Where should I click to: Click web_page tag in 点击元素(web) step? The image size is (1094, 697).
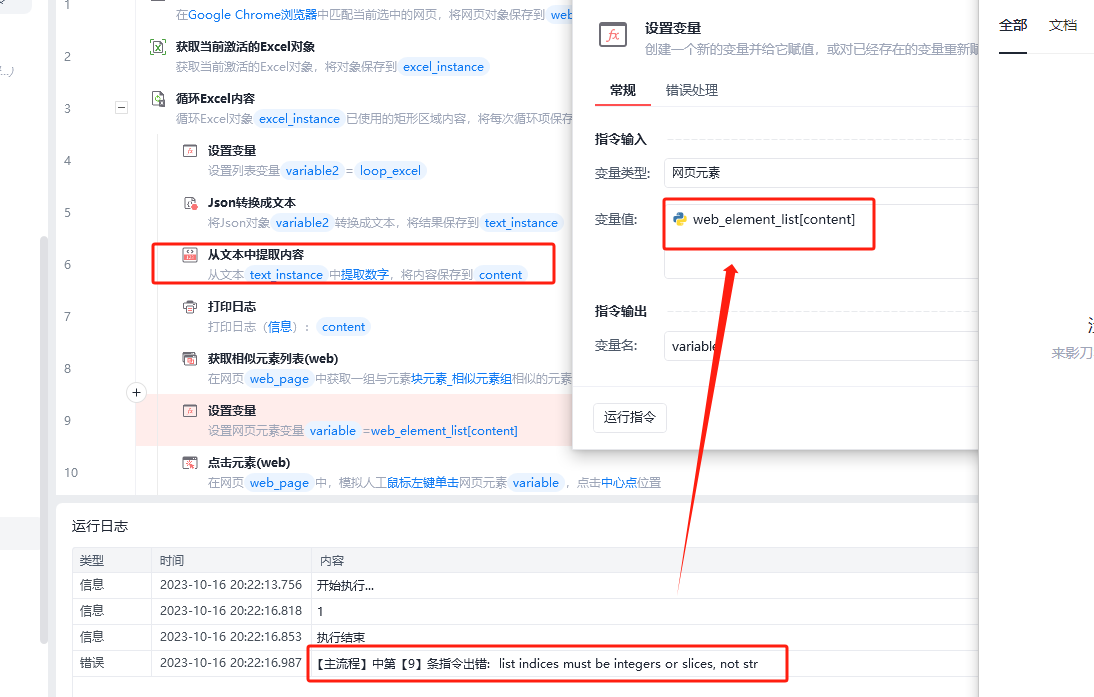click(x=279, y=483)
